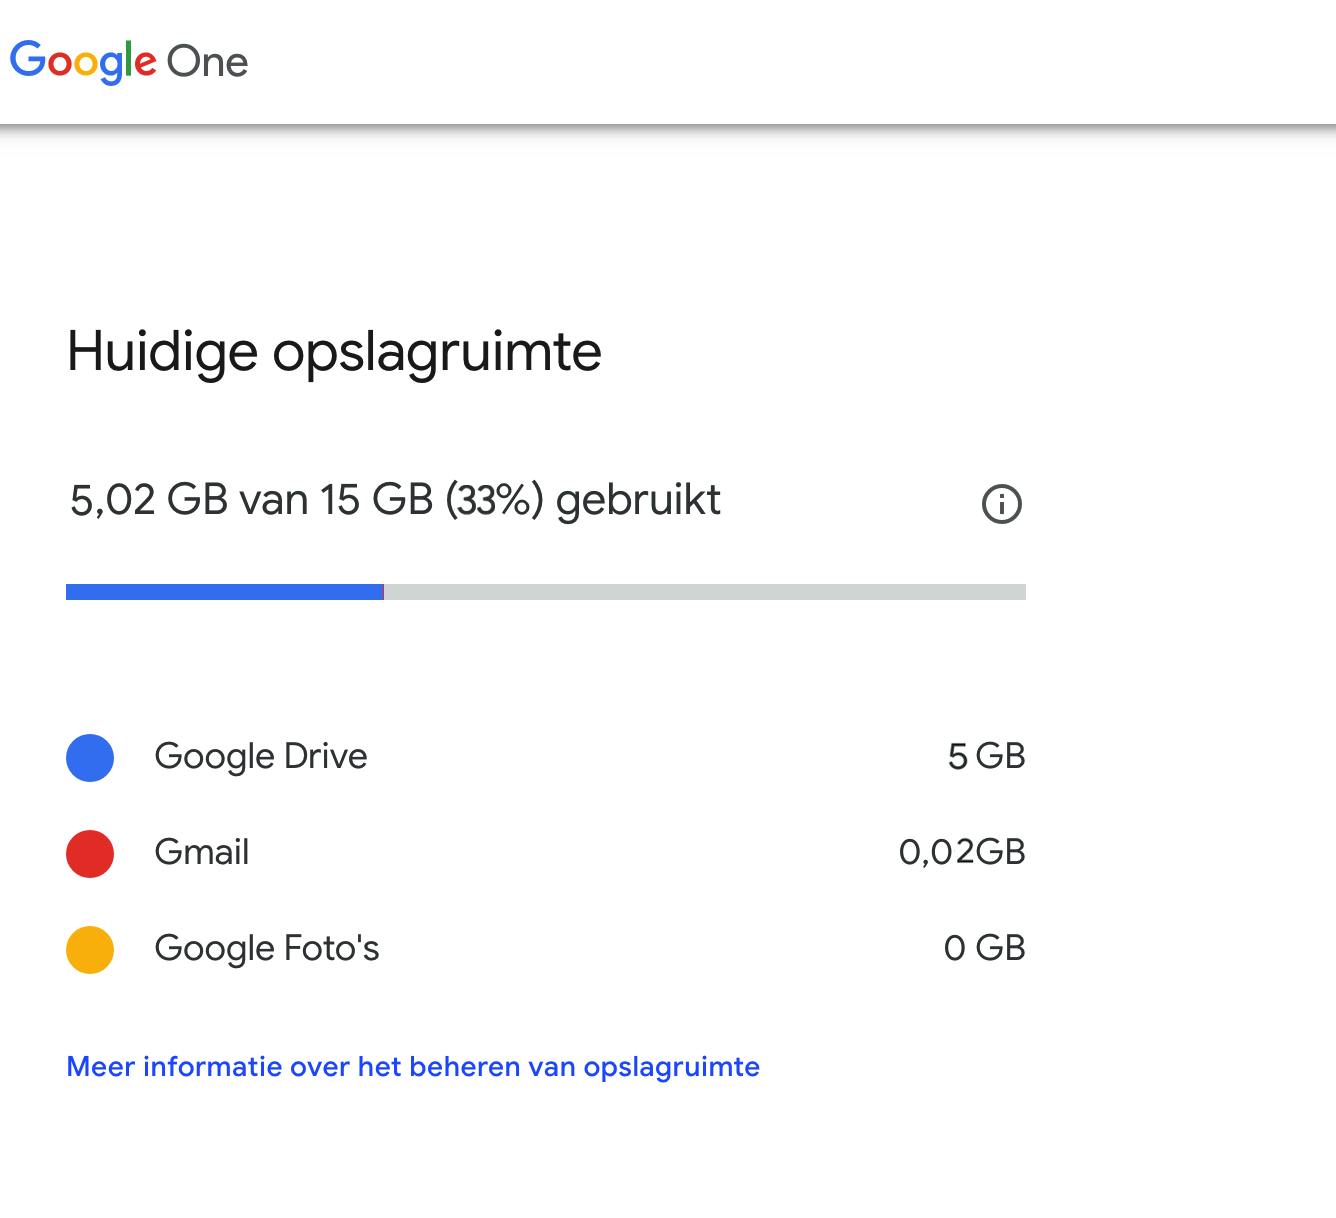Screen dimensions: 1336x1218
Task: Select the Google Drive label
Action: pos(260,756)
